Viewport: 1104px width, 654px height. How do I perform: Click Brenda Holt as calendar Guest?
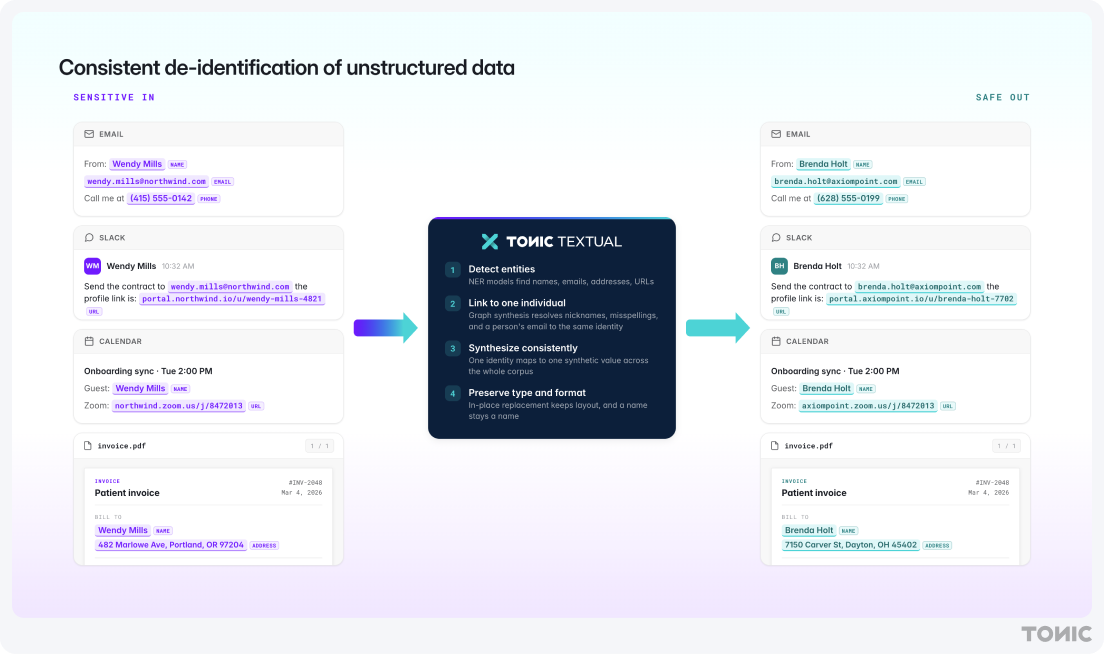tap(827, 389)
